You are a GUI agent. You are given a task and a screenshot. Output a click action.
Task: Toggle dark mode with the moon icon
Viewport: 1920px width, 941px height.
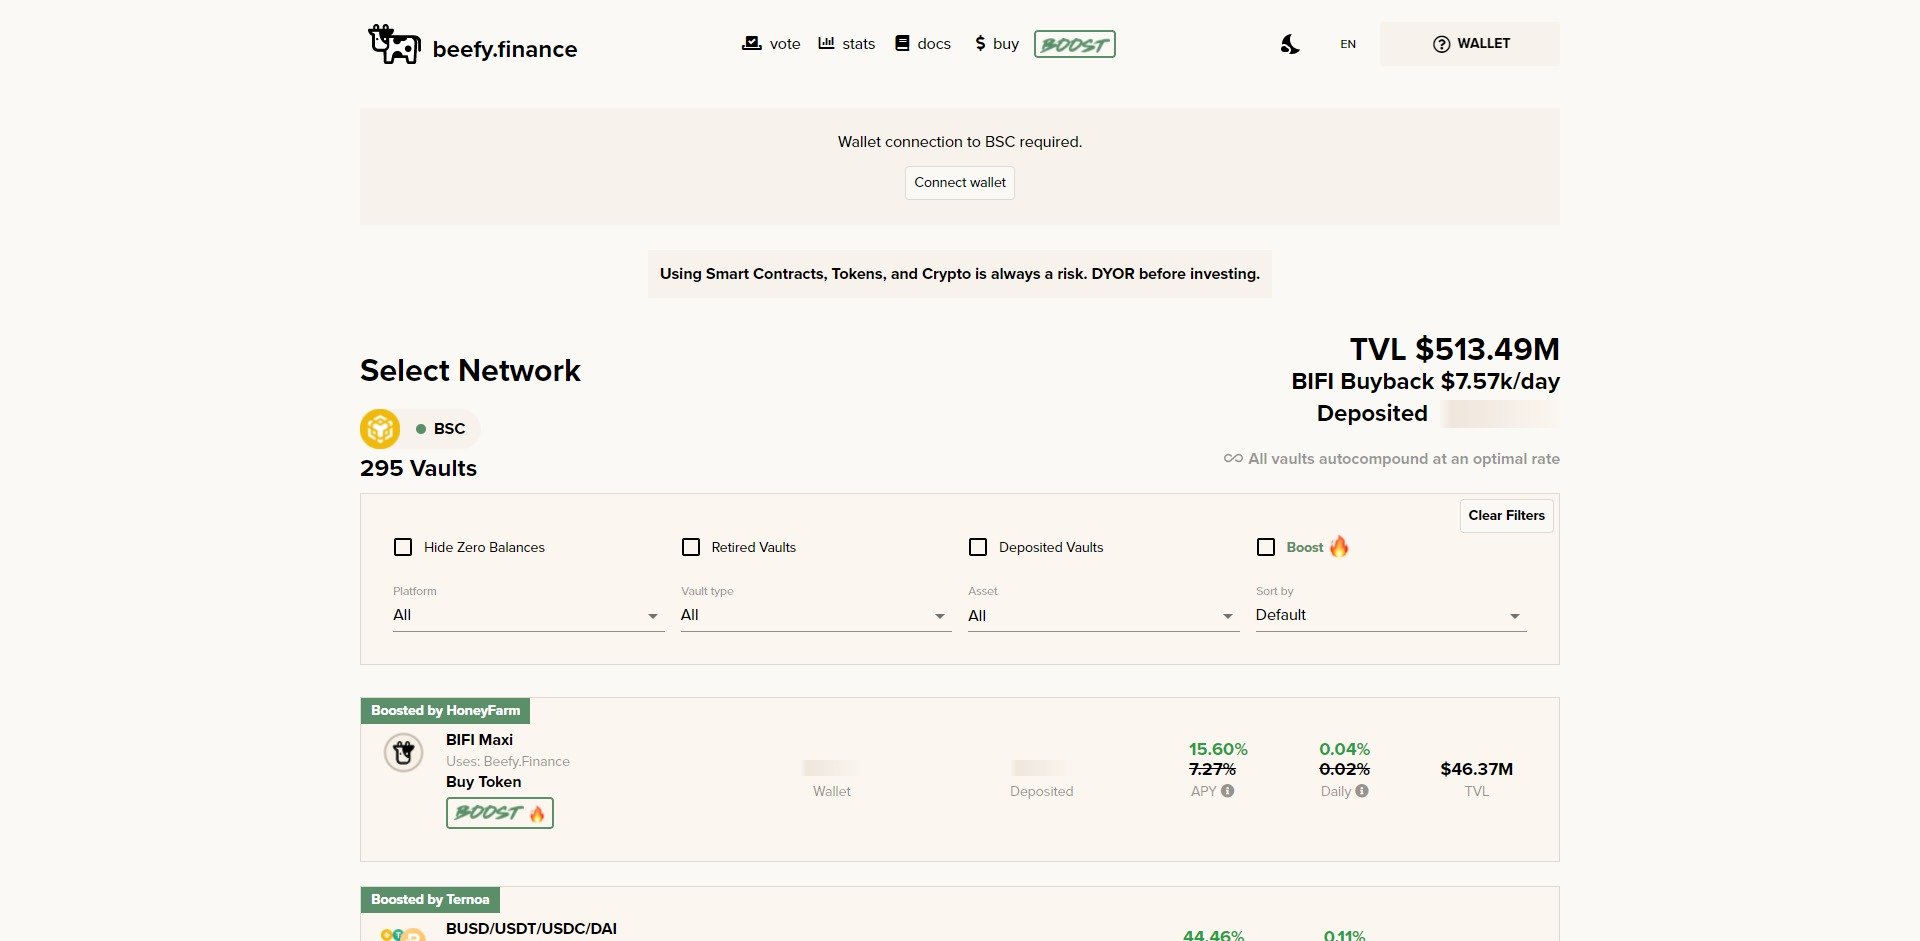pos(1289,43)
